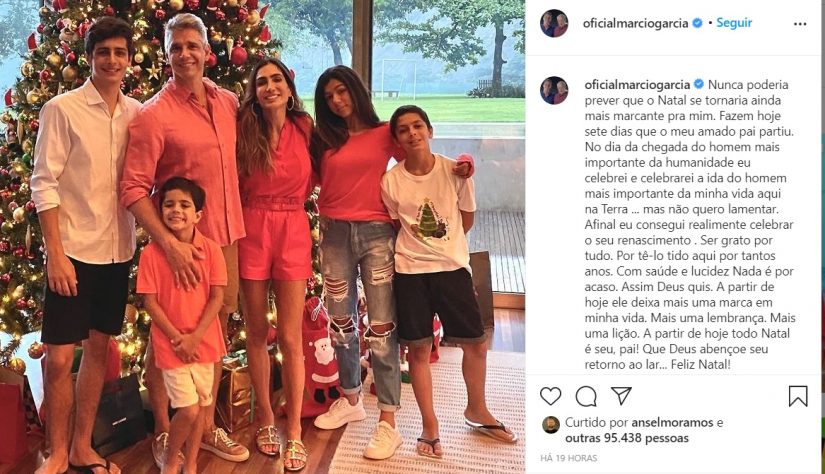Click verified badge in caption line

click(699, 84)
